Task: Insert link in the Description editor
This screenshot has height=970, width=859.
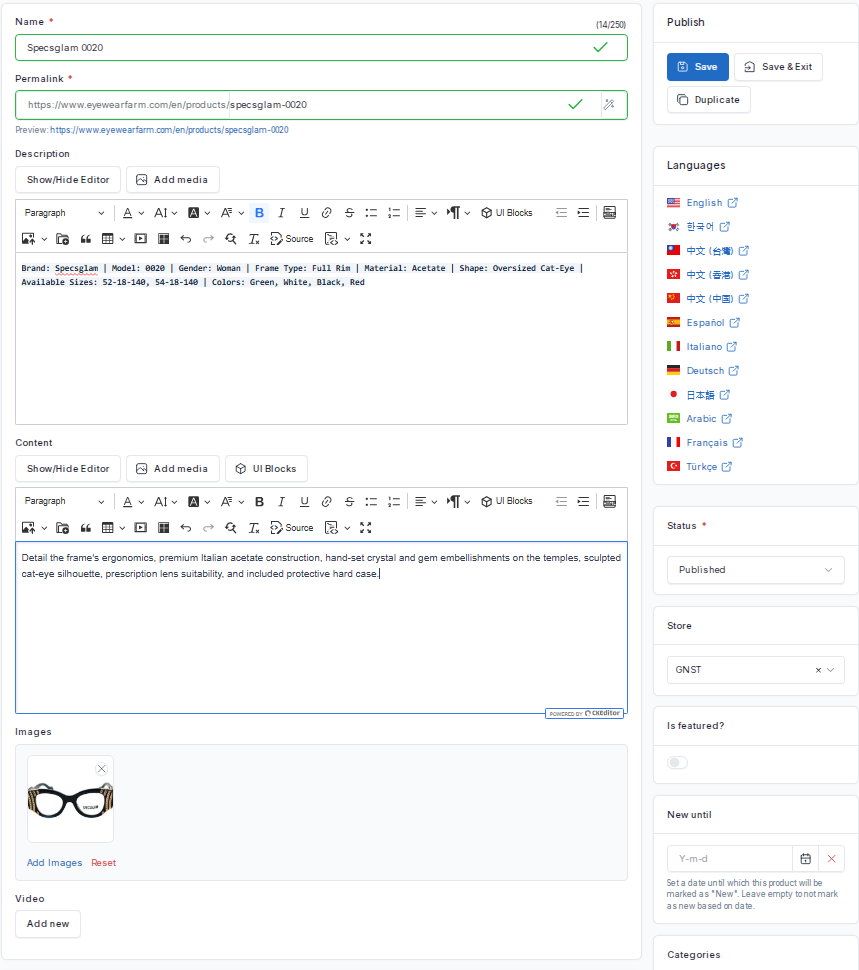Action: [x=327, y=213]
